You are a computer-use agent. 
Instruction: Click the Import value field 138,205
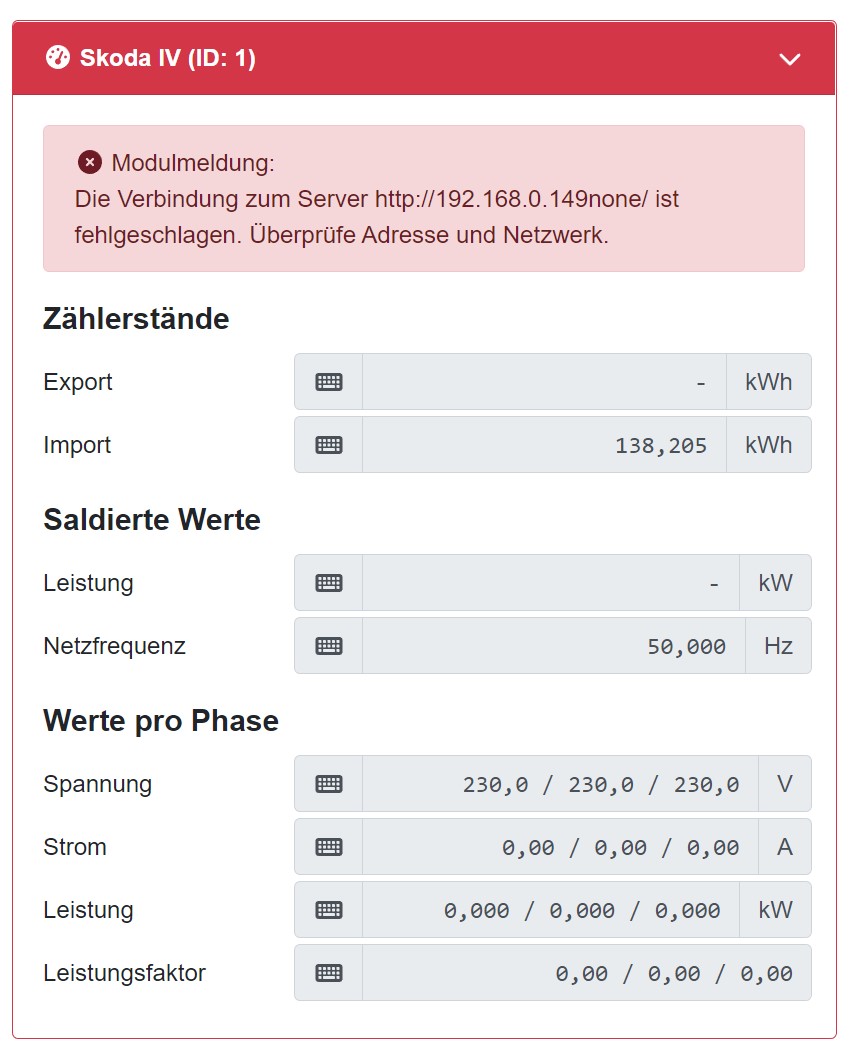544,445
